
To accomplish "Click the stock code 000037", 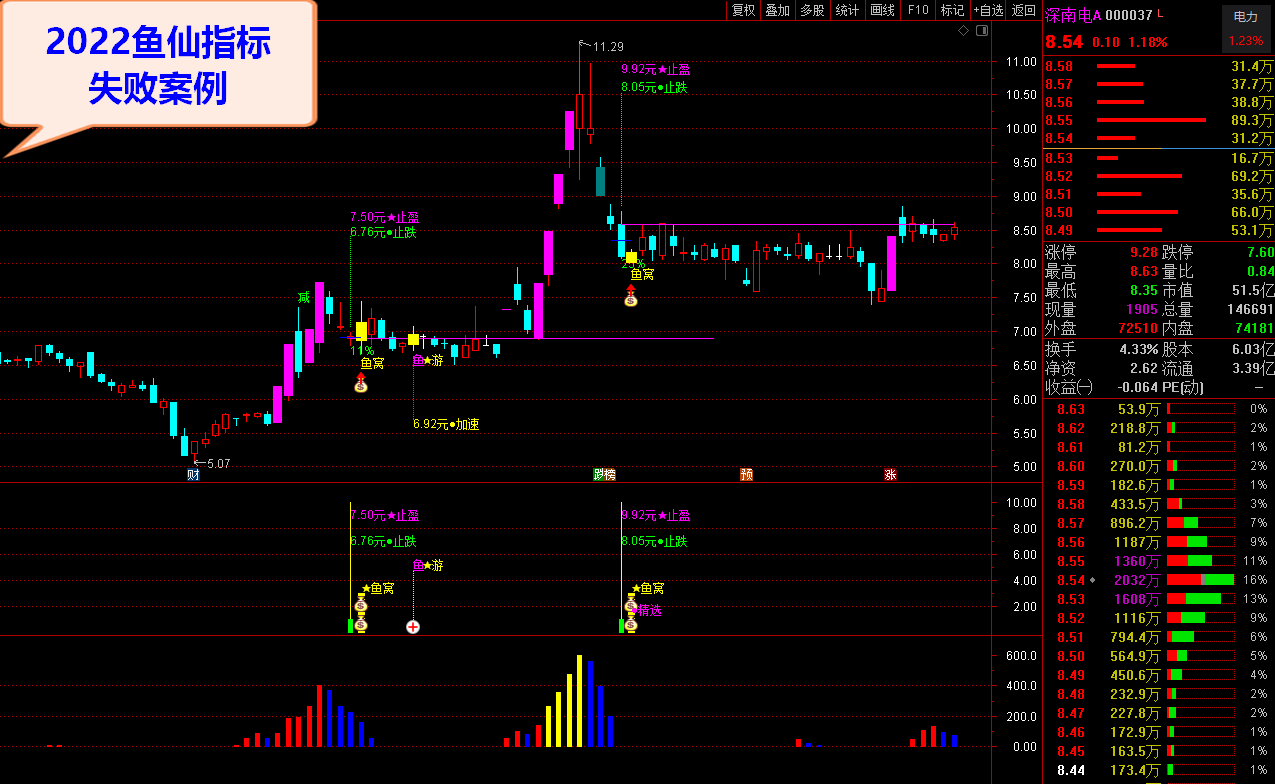I will point(1129,15).
